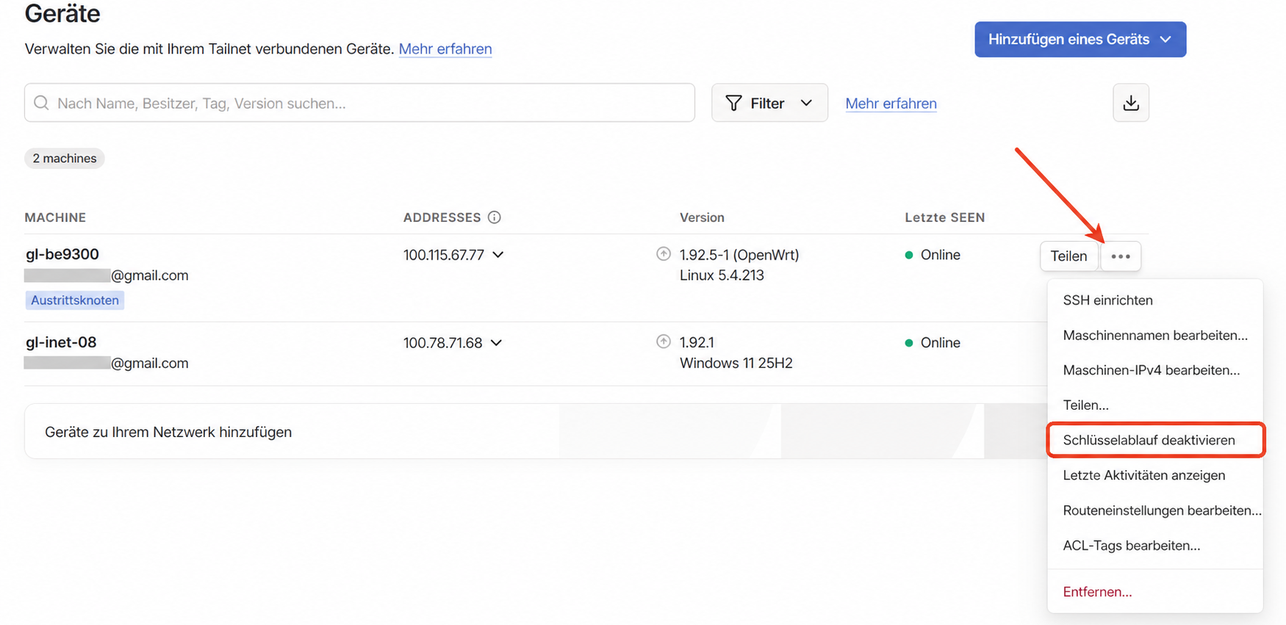Expand address dropdown for 100.115.67.77
This screenshot has height=625, width=1286.
click(x=498, y=255)
